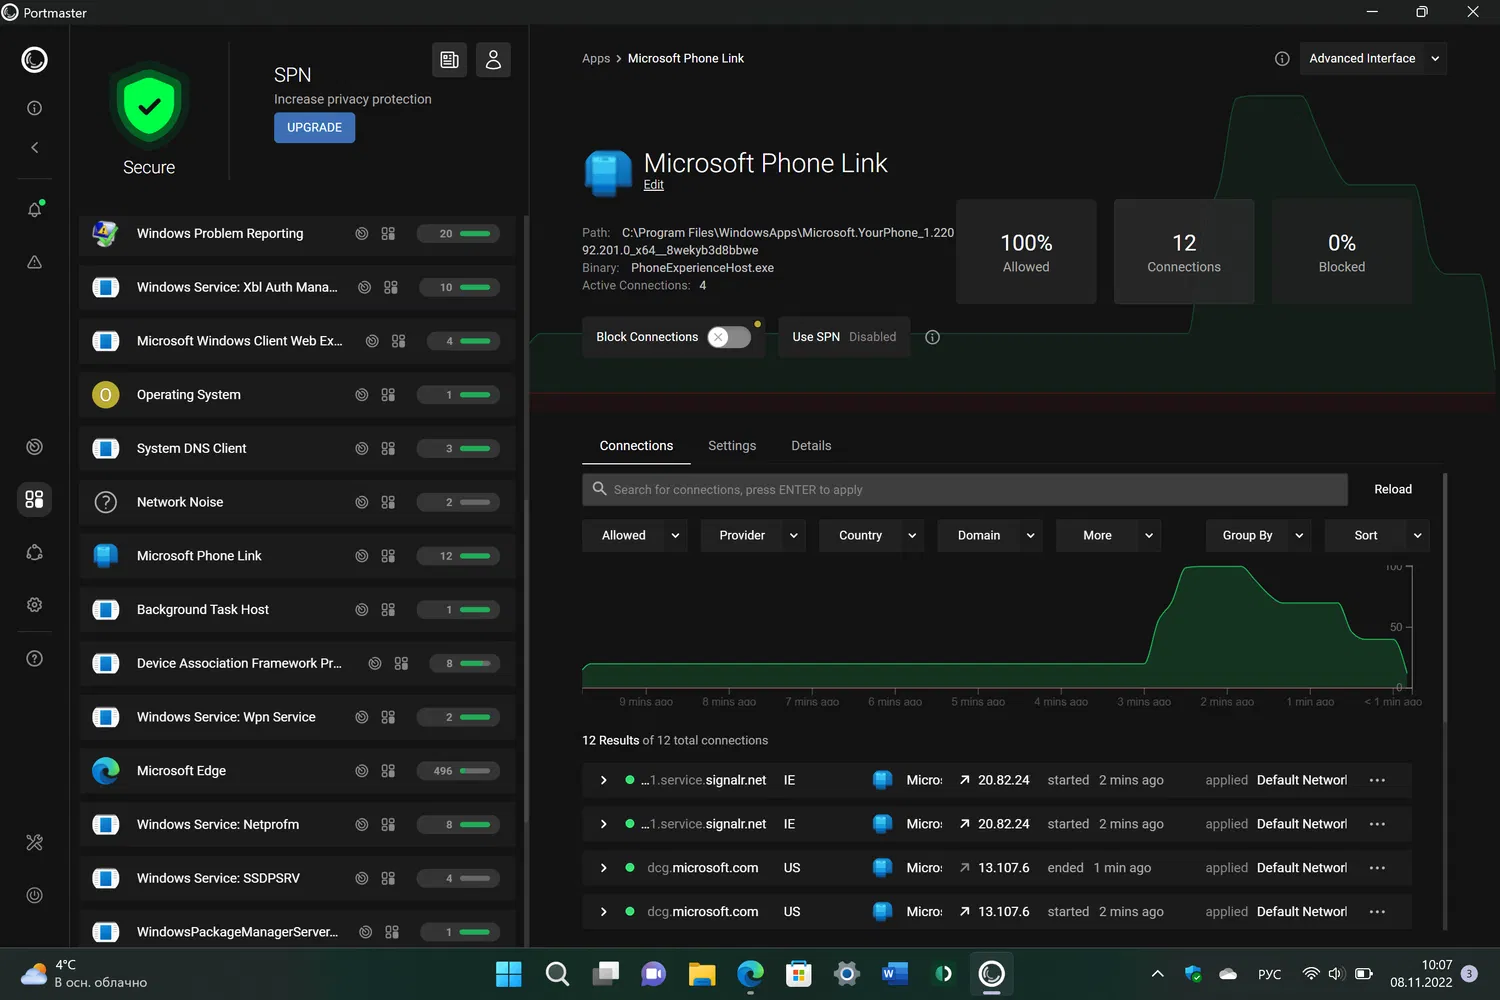Switch to the Details tab
1500x1000 pixels.
coord(811,446)
